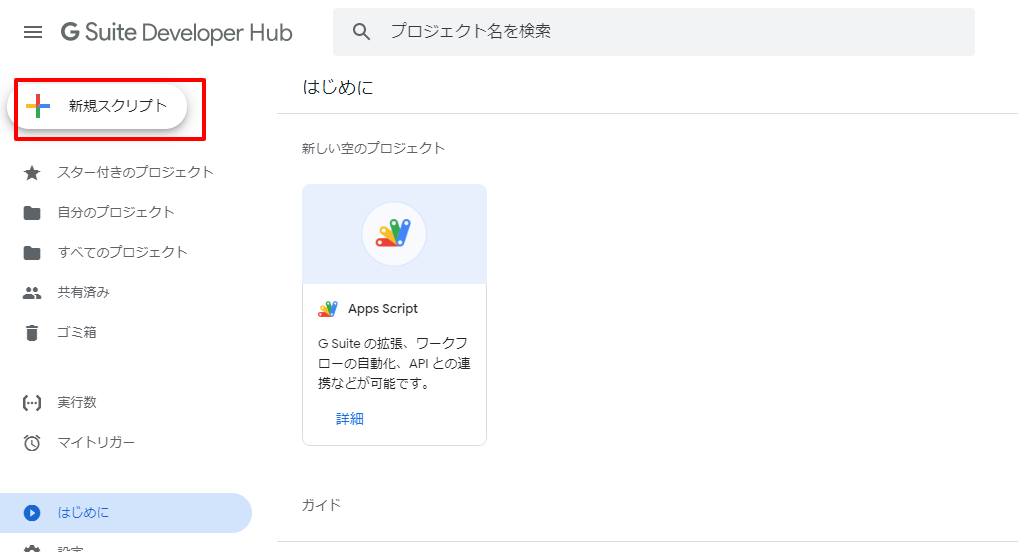Click the executions brackets icon
The image size is (1018, 552).
[32, 403]
